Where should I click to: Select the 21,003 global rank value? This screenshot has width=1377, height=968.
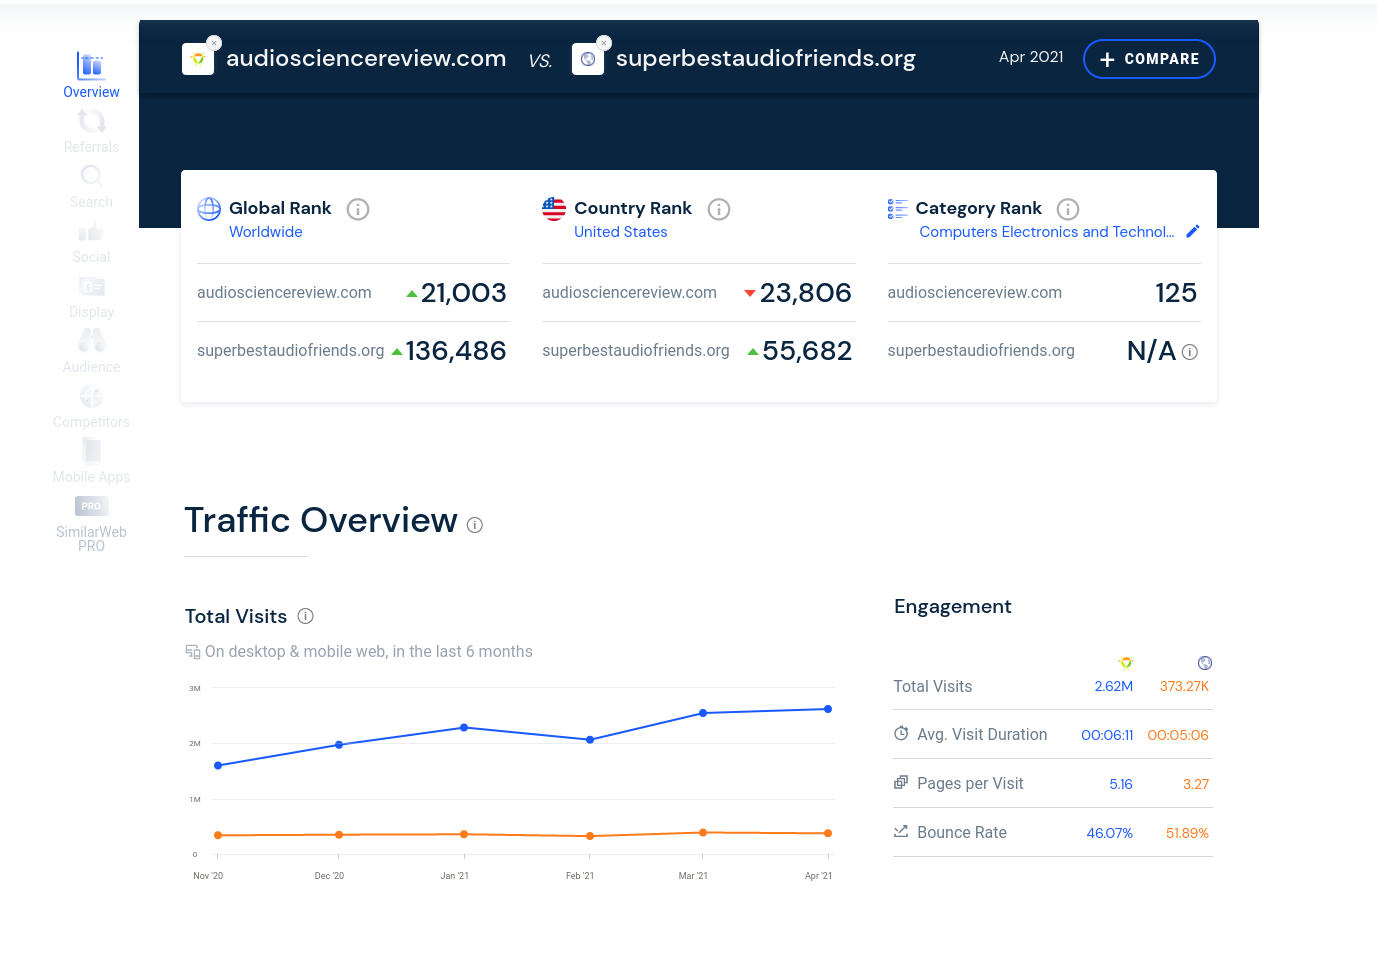[464, 293]
